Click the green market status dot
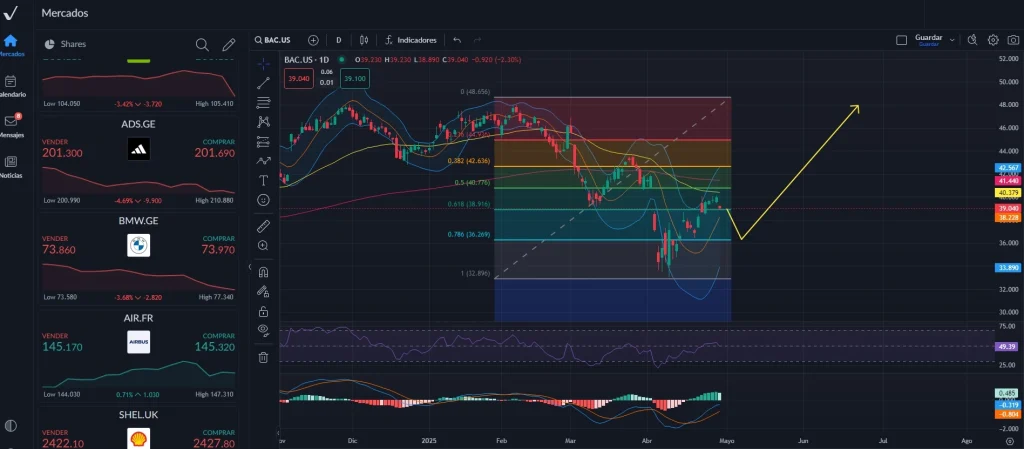The height and width of the screenshot is (449, 1024). (341, 59)
